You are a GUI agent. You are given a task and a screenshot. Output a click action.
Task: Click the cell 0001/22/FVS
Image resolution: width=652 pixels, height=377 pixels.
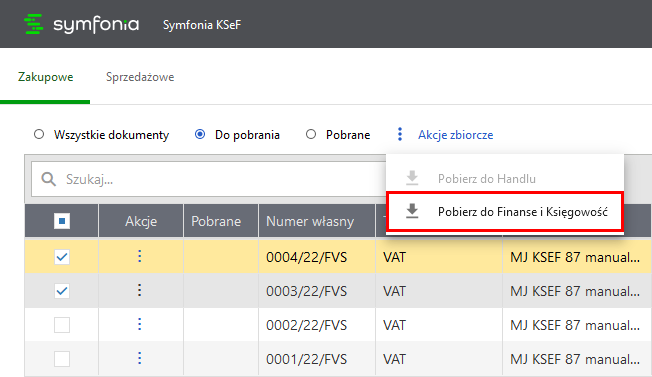click(317, 359)
